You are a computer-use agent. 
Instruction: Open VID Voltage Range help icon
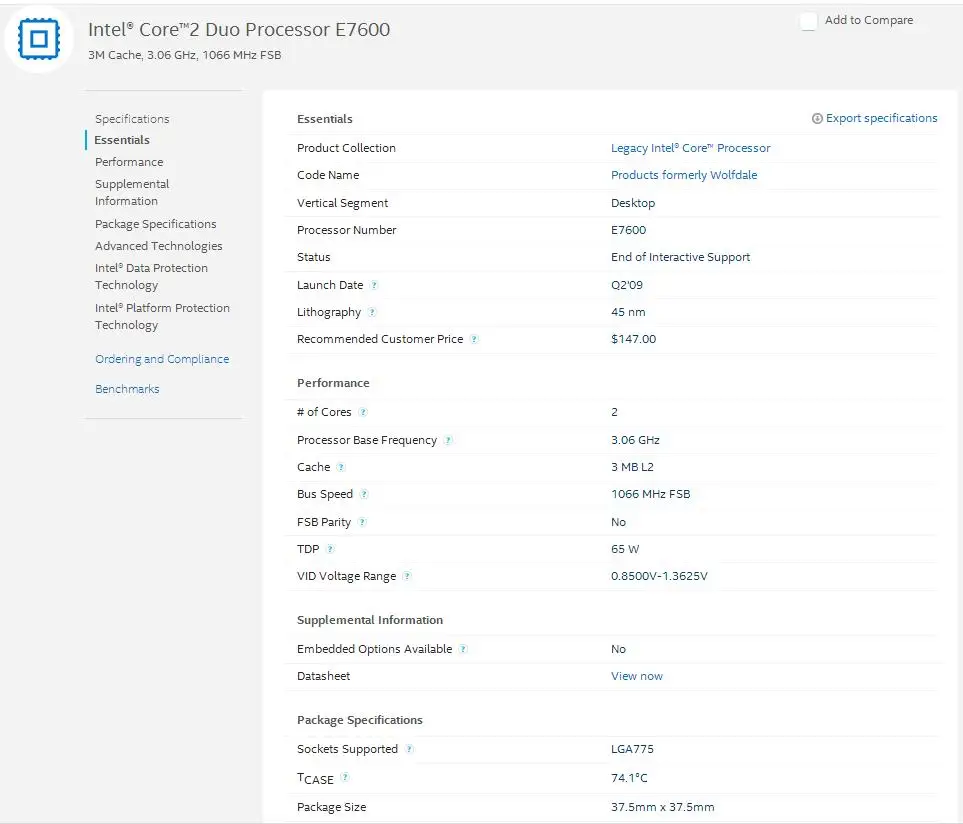pos(407,576)
